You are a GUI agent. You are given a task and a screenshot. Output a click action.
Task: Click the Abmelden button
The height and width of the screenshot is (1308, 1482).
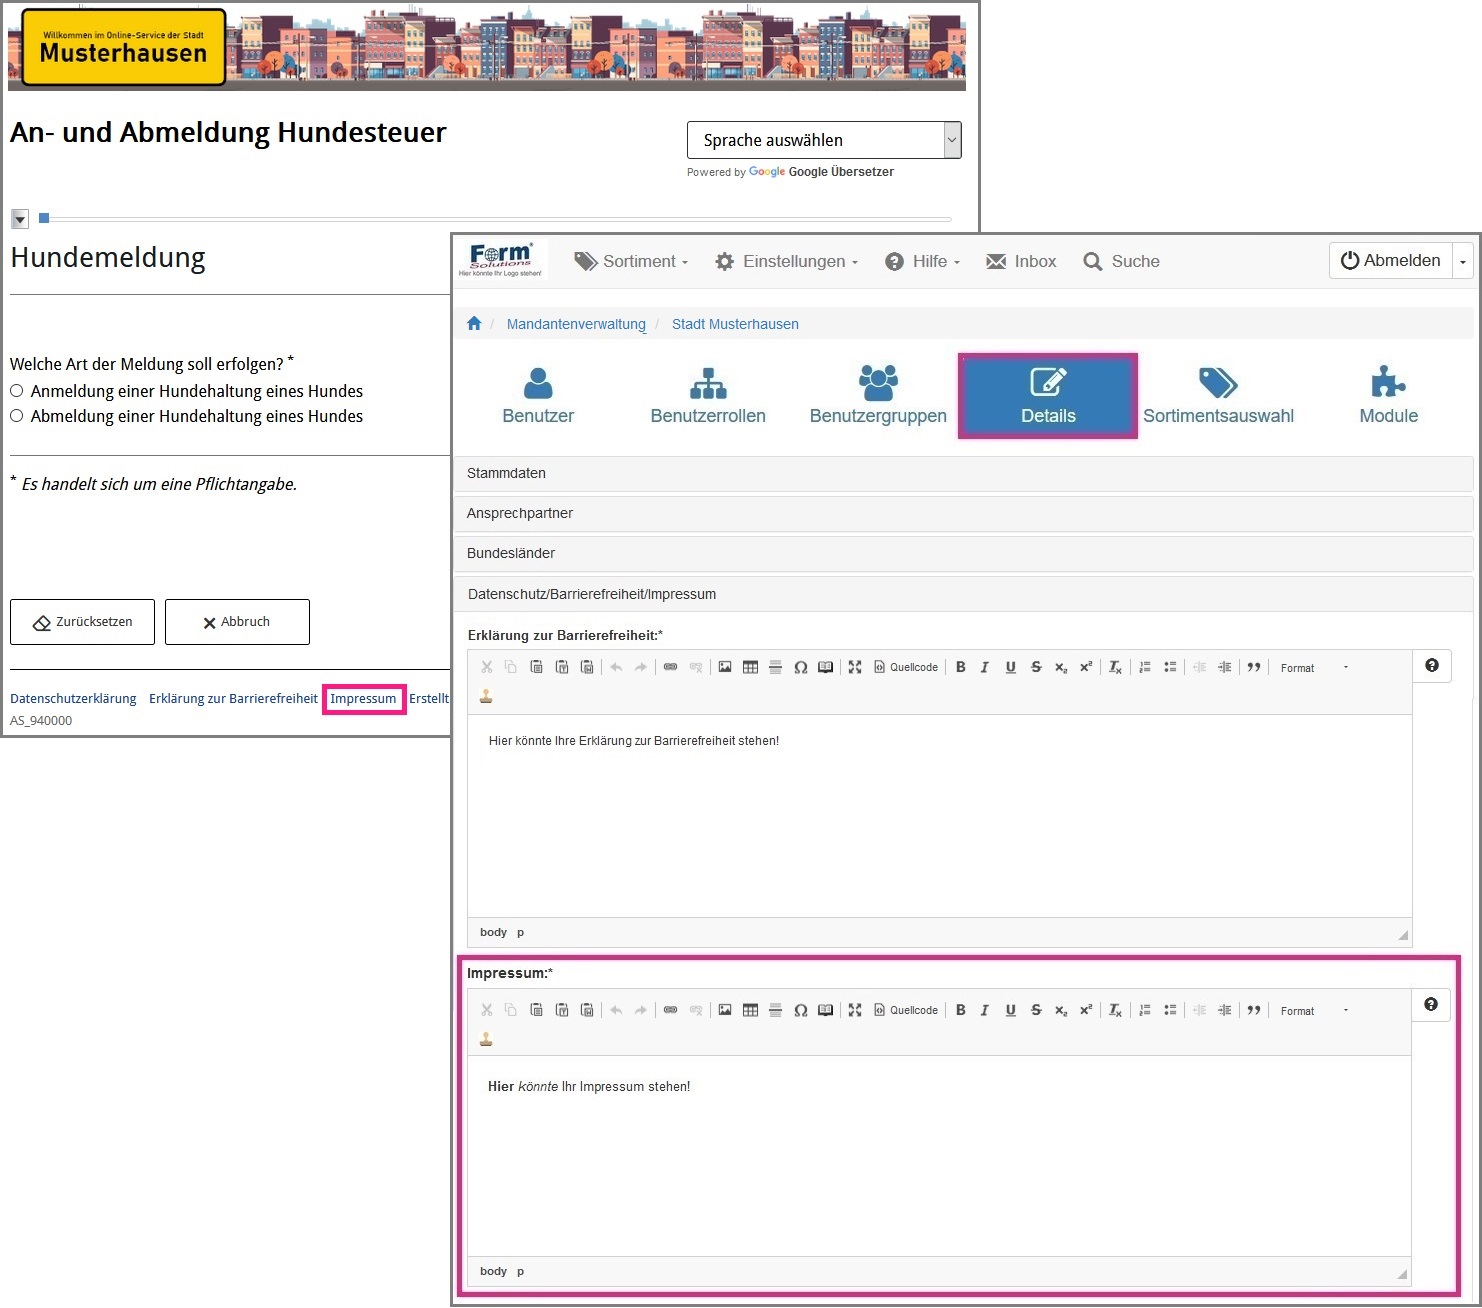pos(1391,261)
